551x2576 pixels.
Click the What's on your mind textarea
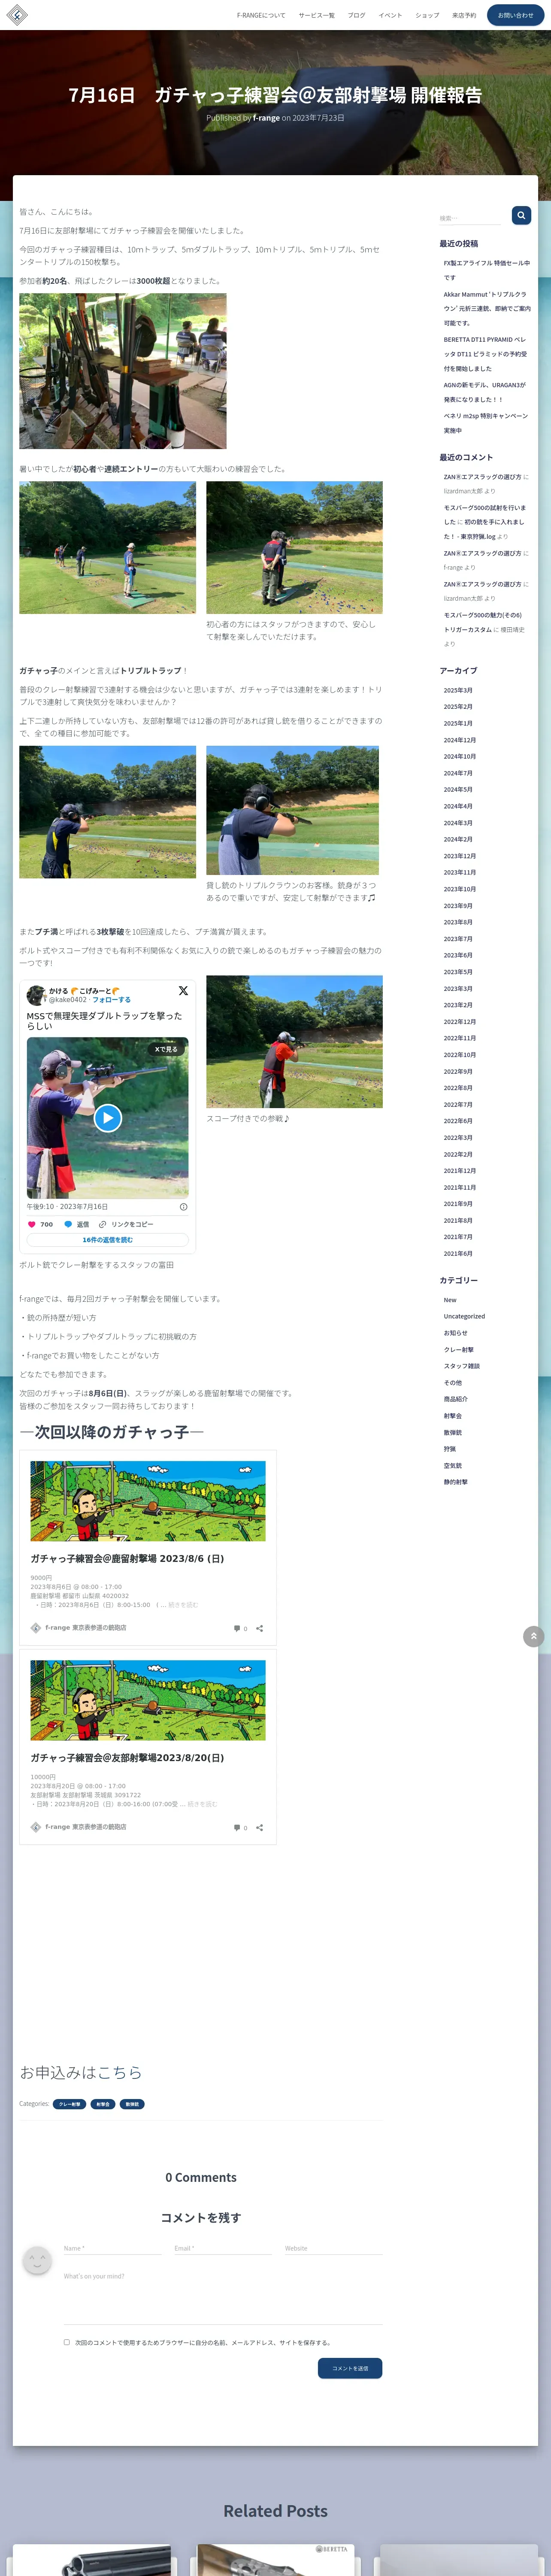[223, 2296]
